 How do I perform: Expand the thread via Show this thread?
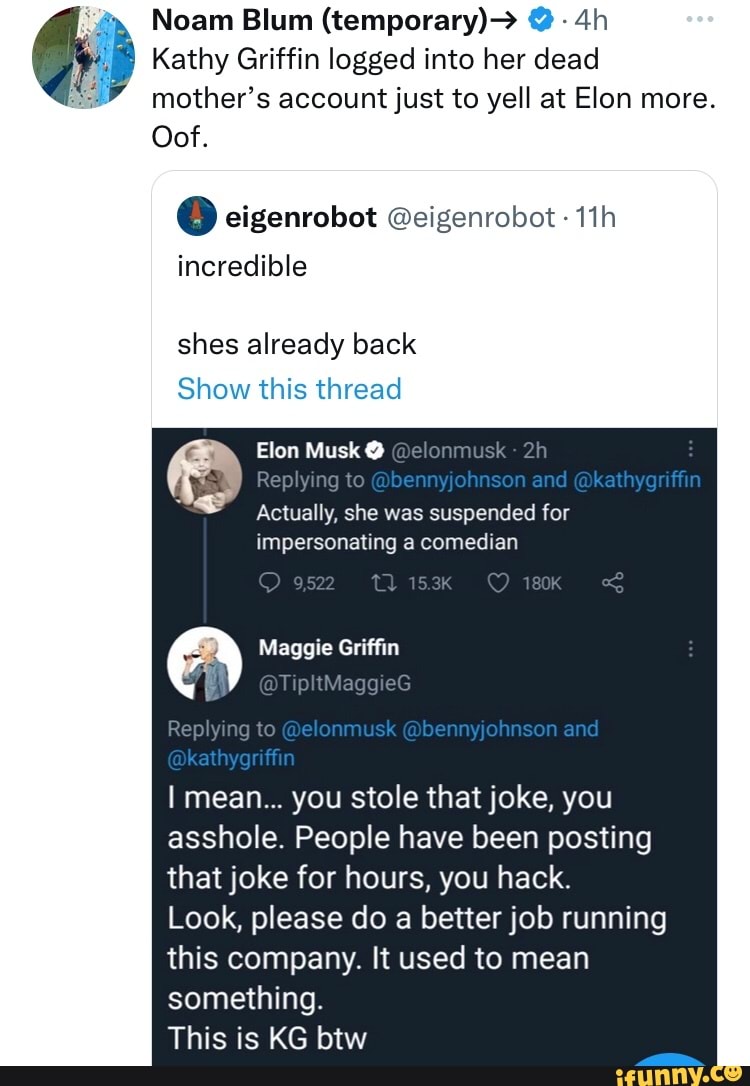(289, 389)
